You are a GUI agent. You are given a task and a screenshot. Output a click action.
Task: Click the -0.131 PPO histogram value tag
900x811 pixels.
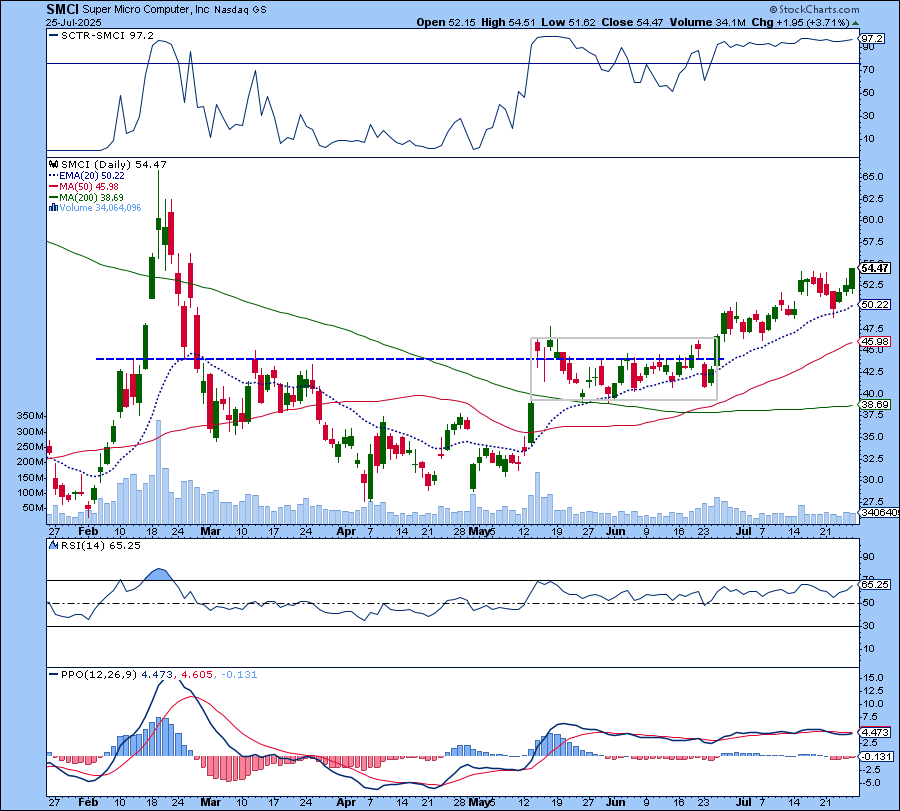[x=875, y=756]
